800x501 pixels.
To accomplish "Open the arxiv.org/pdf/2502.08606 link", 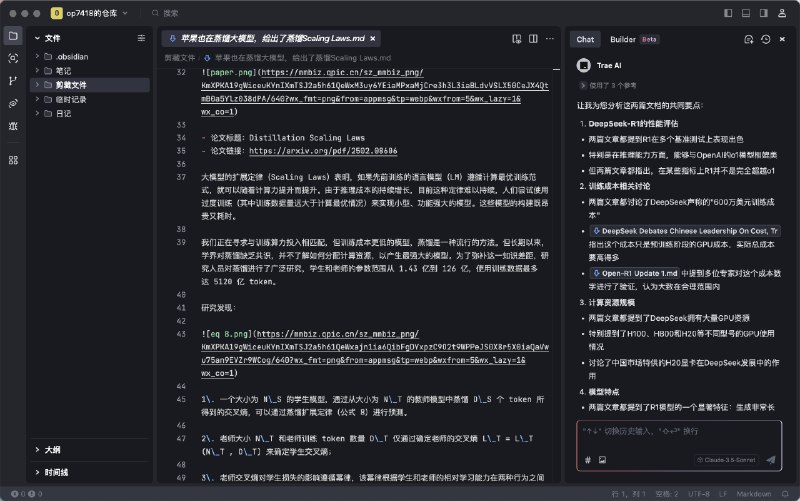I will 323,151.
